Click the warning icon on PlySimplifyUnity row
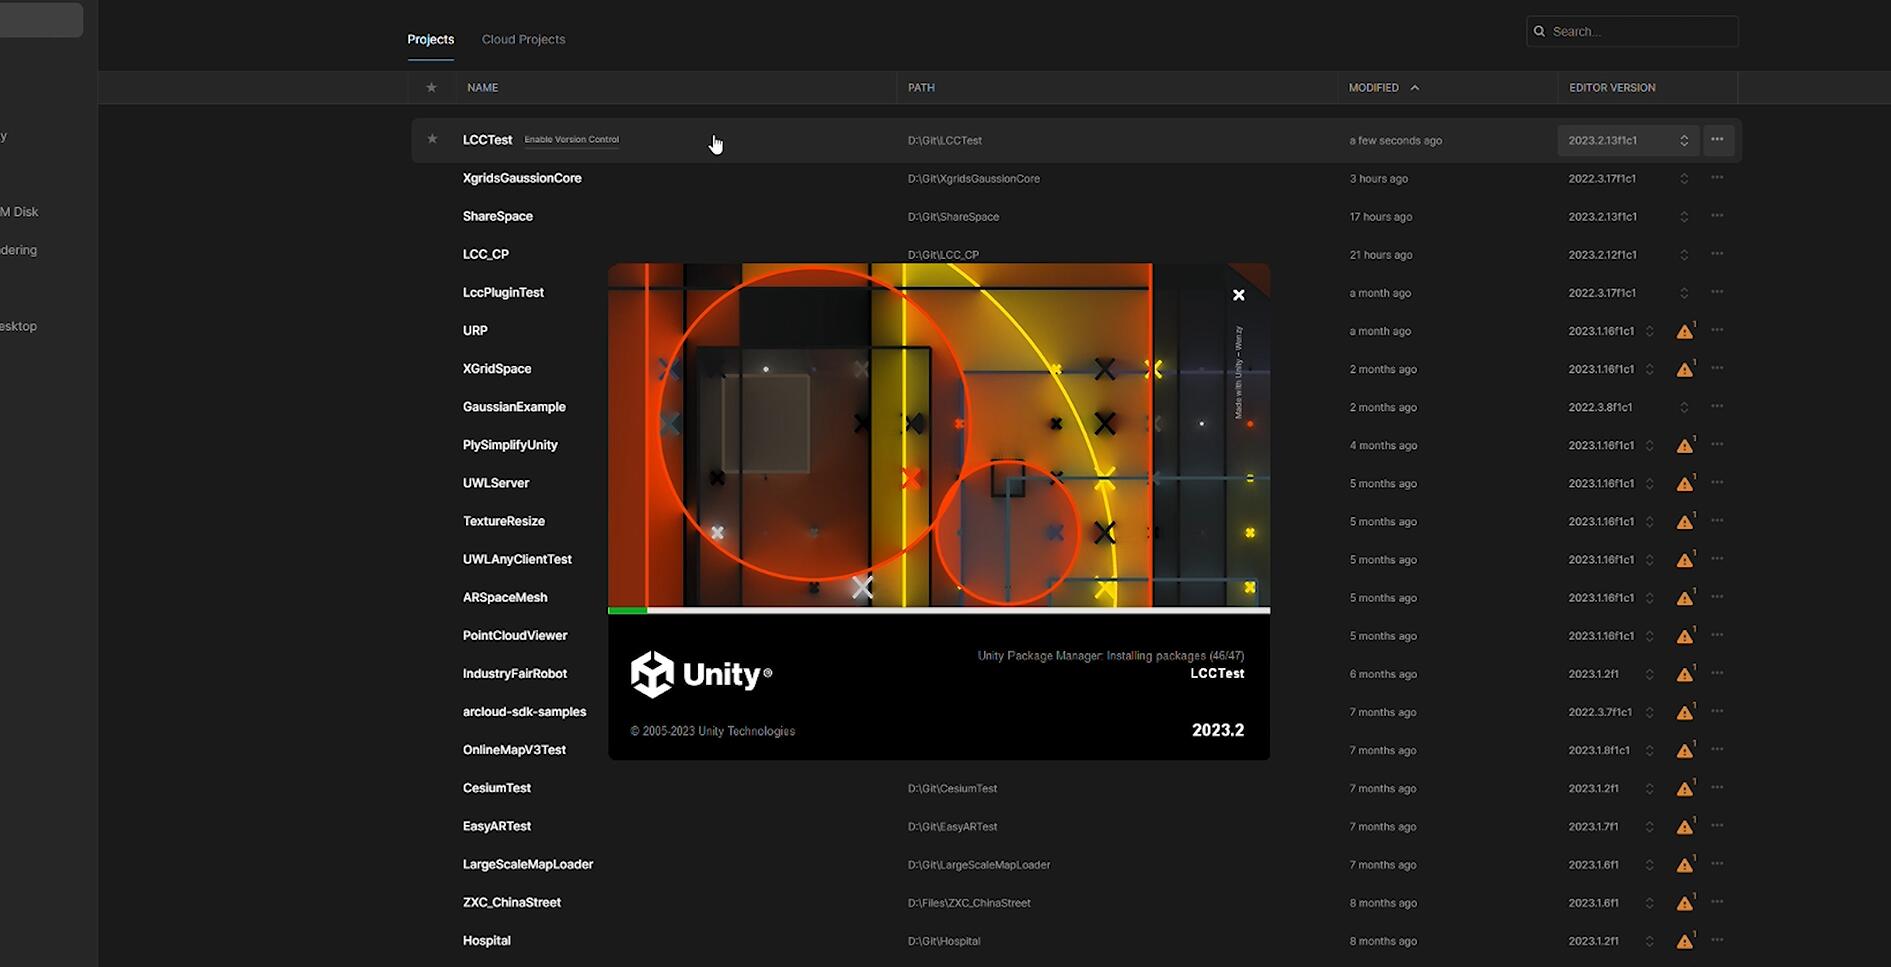The image size is (1891, 967). pyautogui.click(x=1685, y=445)
